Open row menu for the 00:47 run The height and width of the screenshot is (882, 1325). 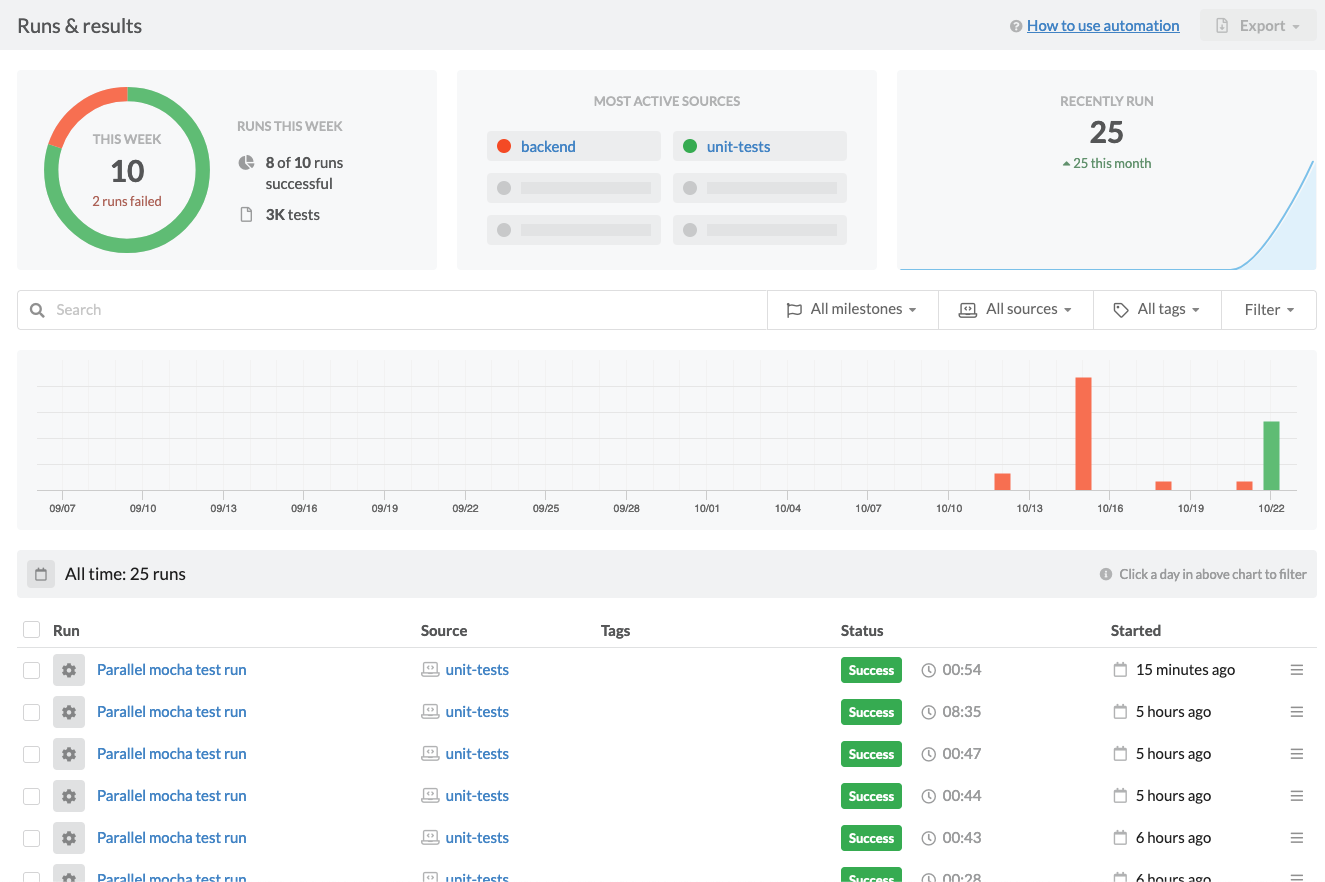(x=1297, y=754)
